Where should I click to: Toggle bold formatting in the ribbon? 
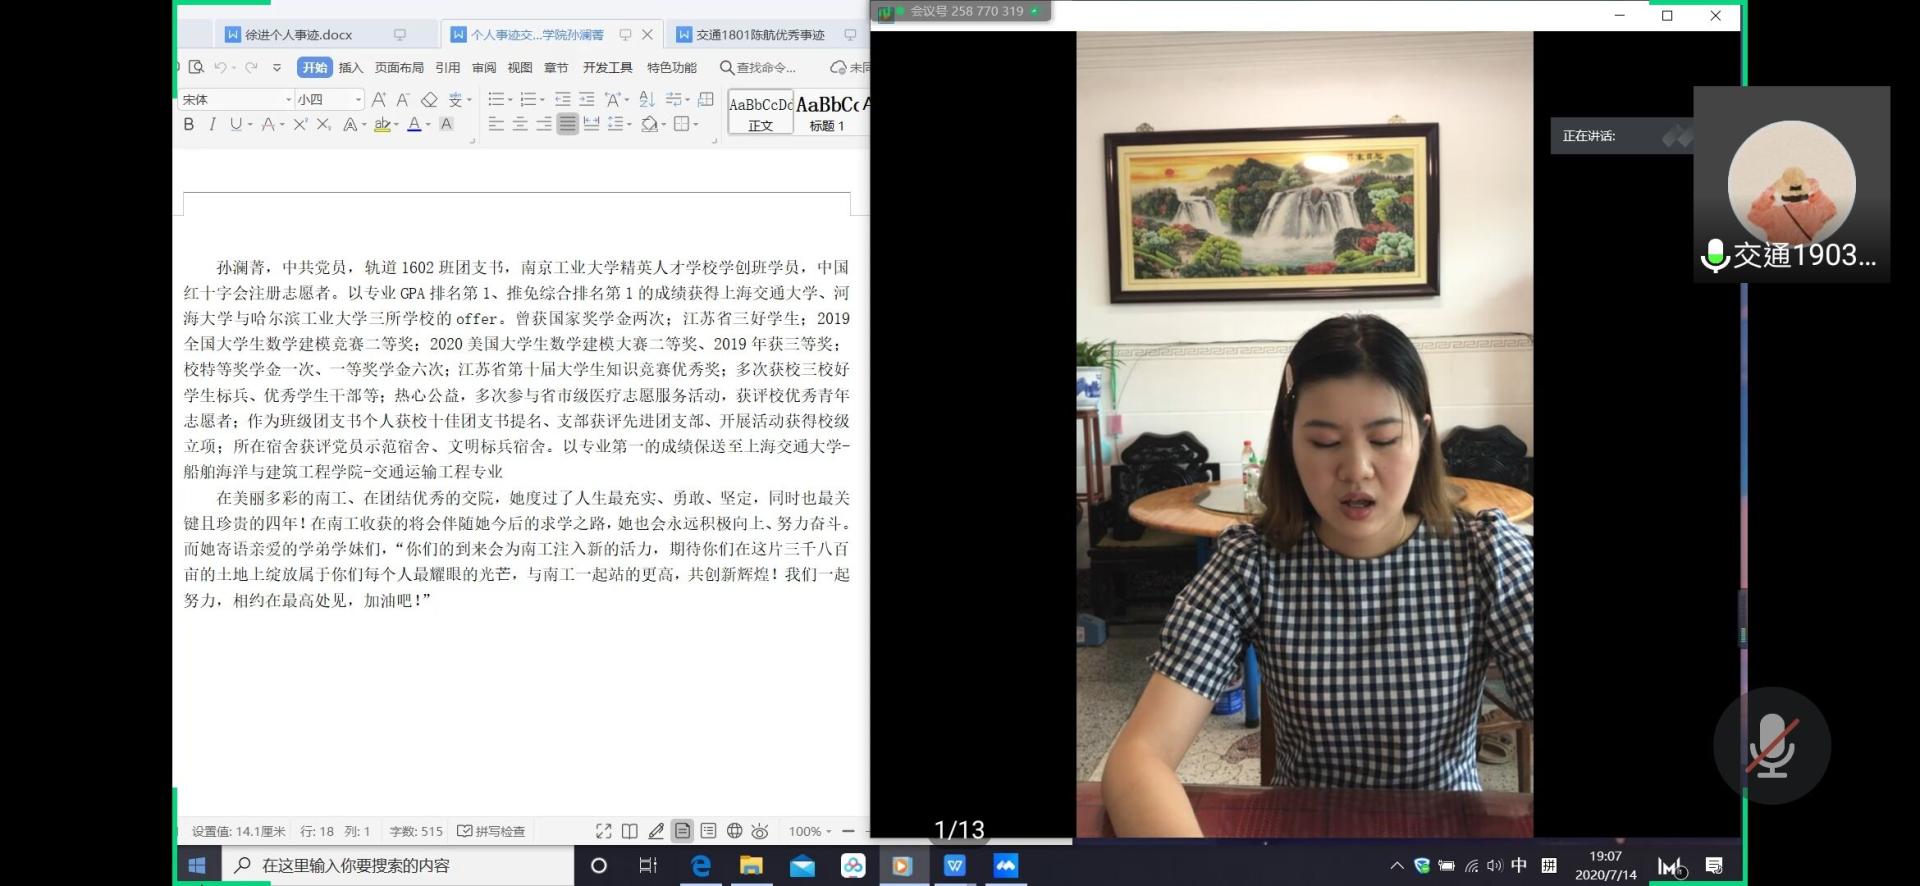[189, 125]
